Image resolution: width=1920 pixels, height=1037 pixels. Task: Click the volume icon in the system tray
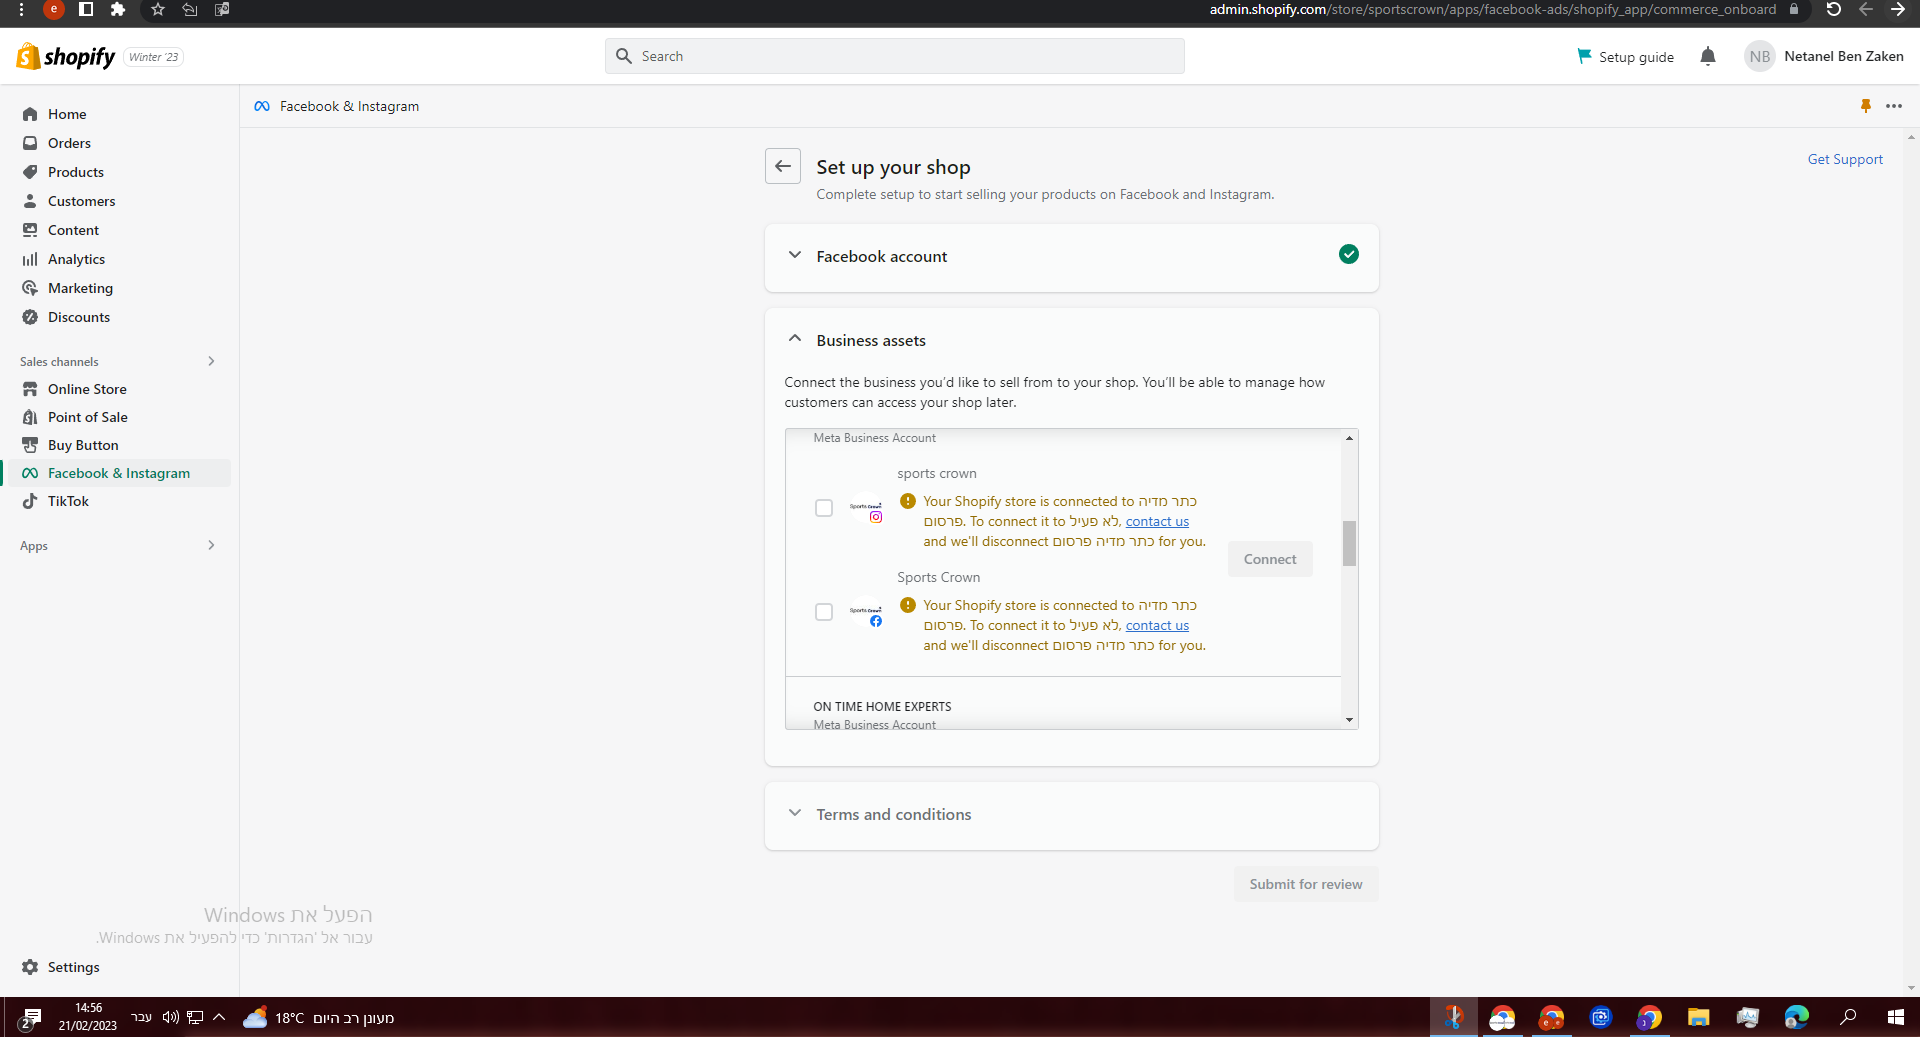(170, 1018)
